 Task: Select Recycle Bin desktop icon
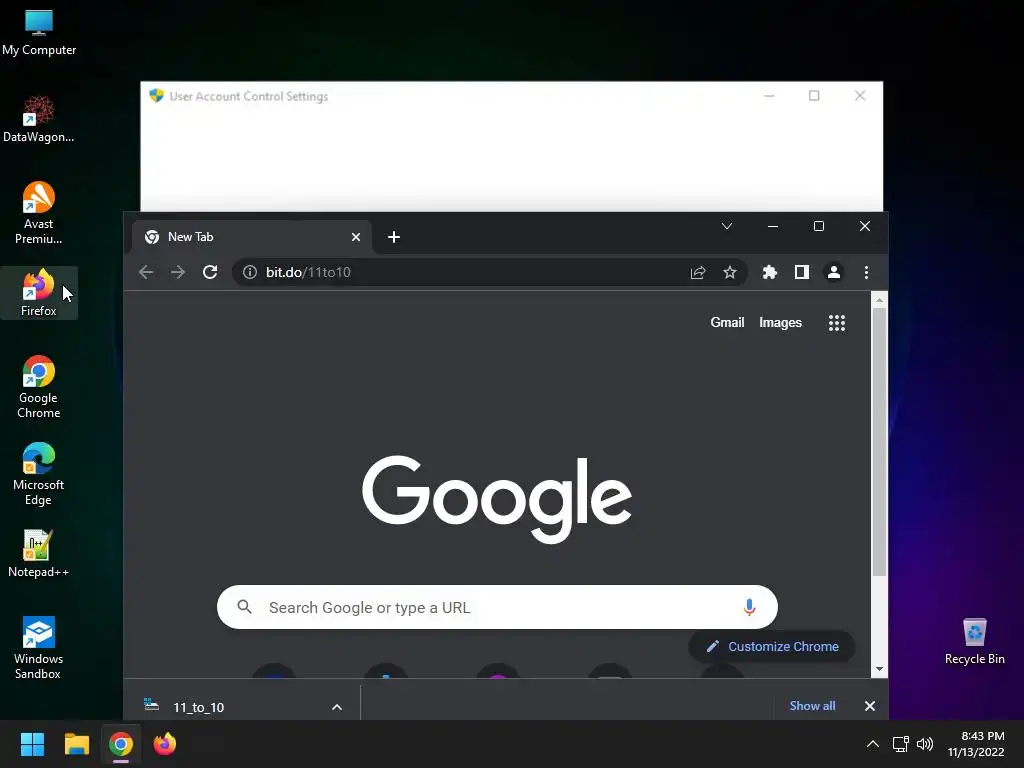[x=974, y=641]
